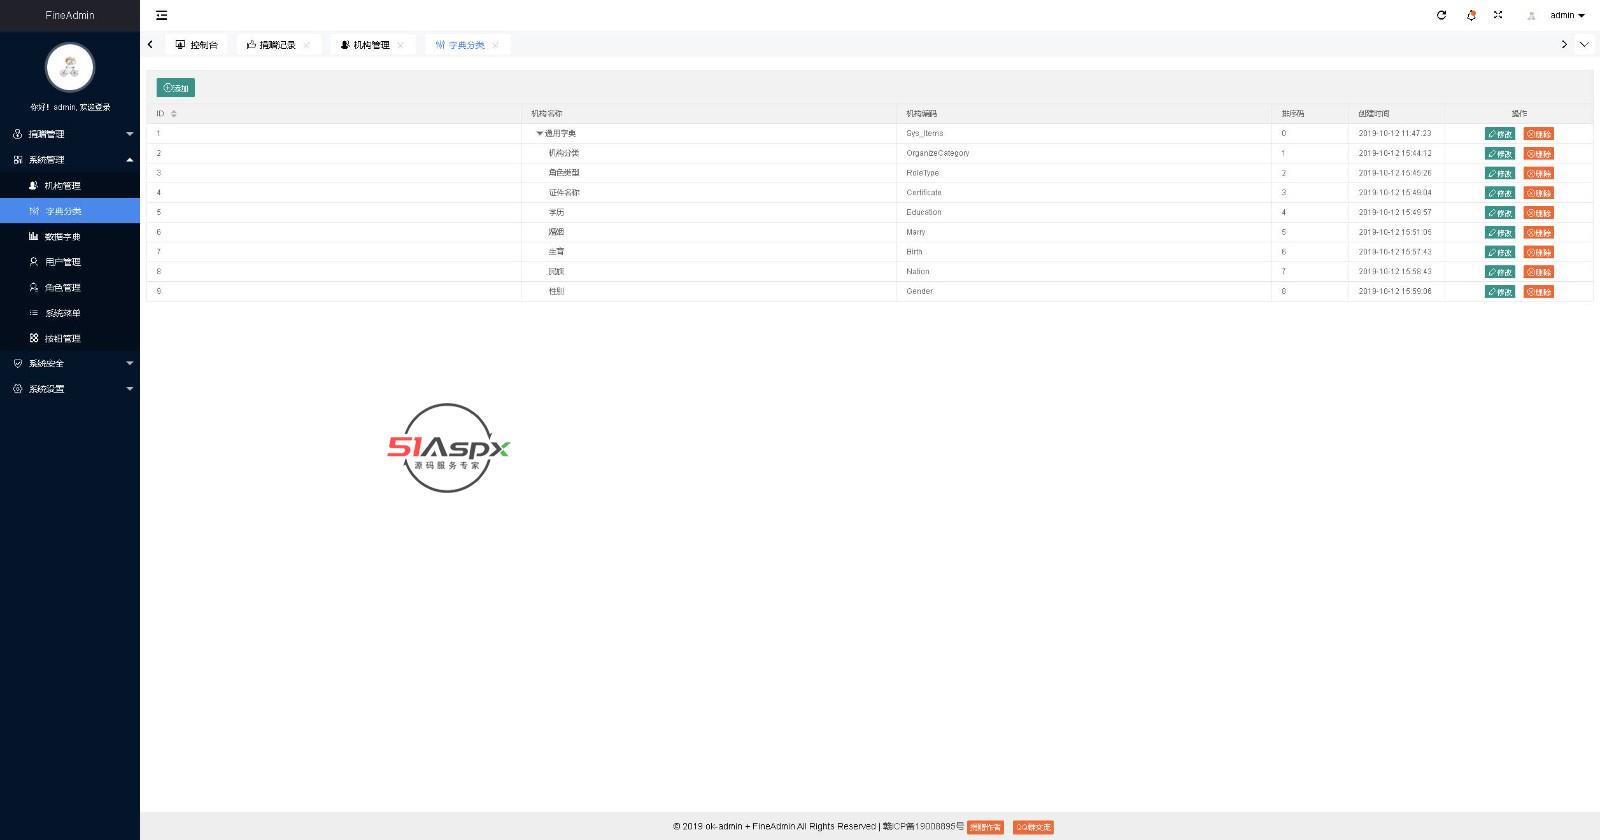
Task: Open 机构管理 in the sidebar
Action: [x=70, y=185]
